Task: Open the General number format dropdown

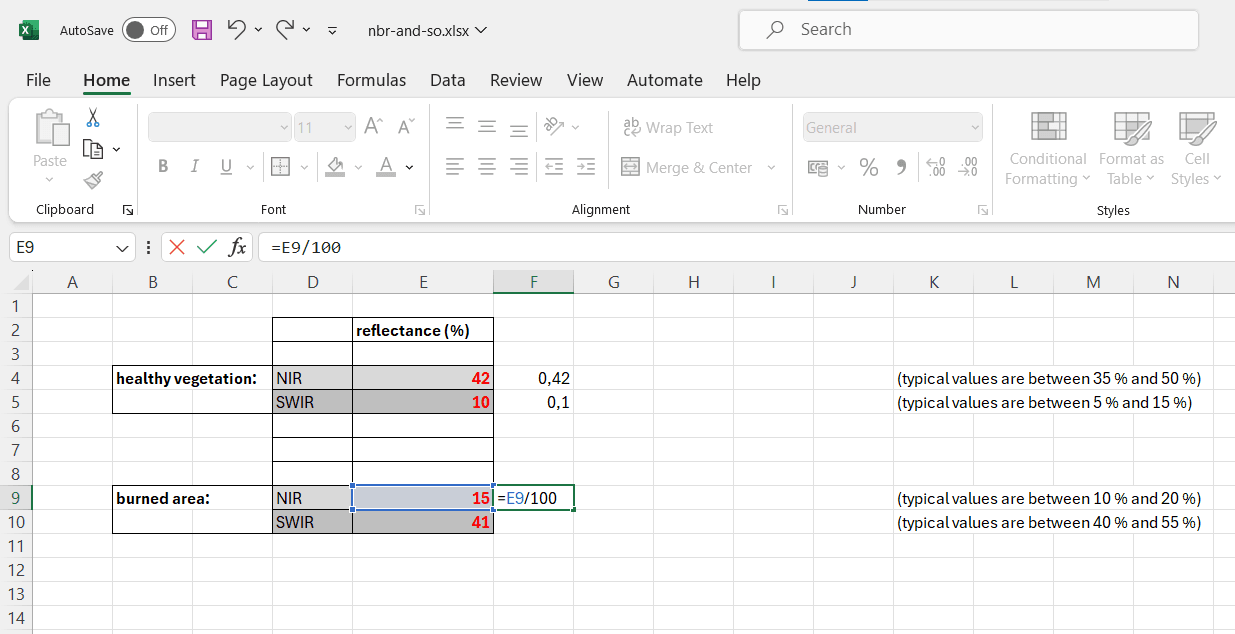Action: (x=974, y=128)
